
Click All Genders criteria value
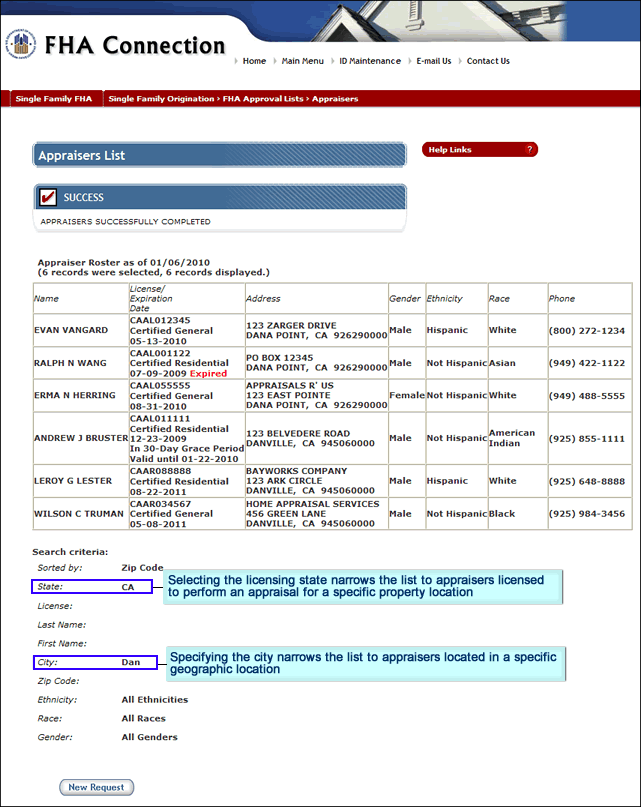149,737
